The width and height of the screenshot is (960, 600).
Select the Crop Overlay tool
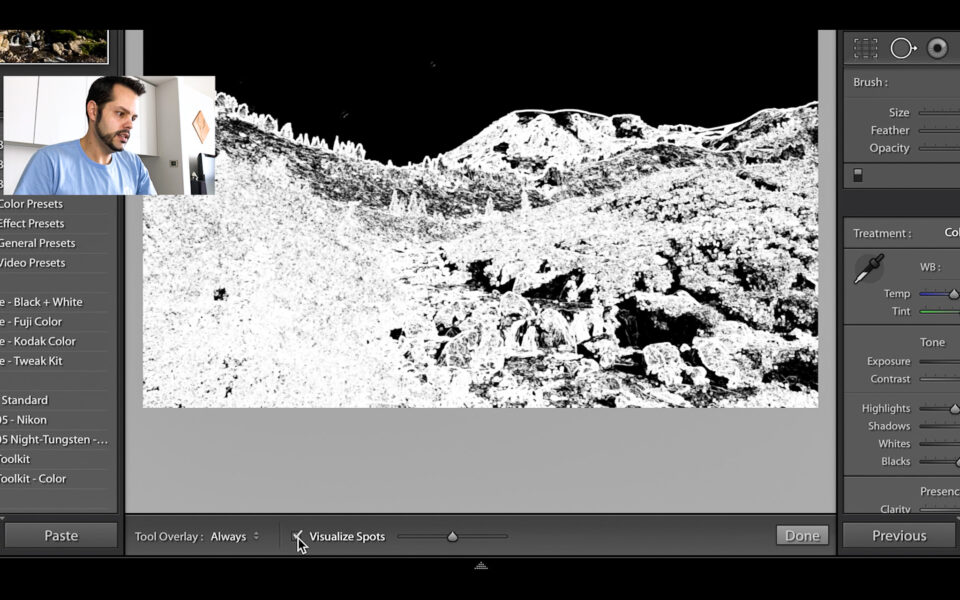(x=865, y=47)
